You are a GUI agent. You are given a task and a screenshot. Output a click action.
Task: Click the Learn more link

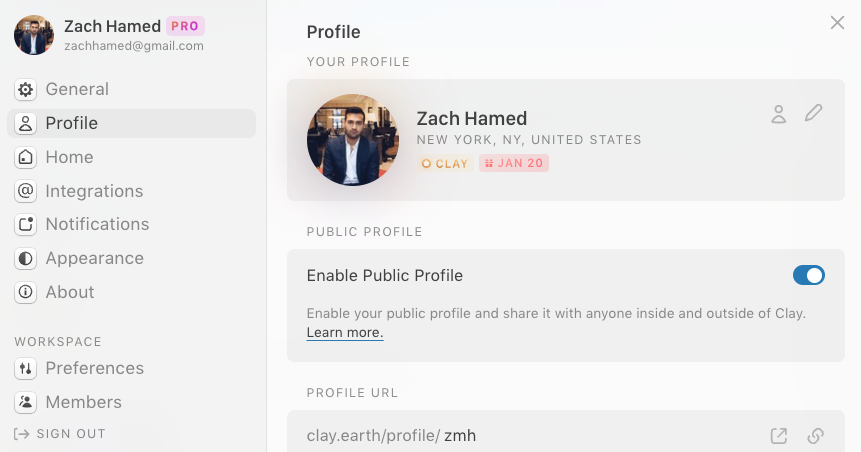(345, 332)
